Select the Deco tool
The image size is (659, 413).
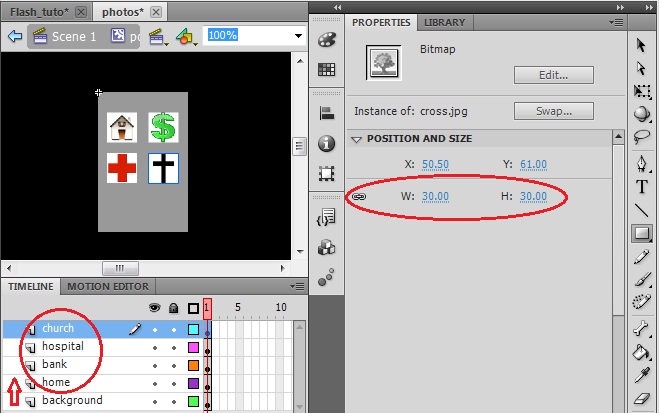[642, 301]
